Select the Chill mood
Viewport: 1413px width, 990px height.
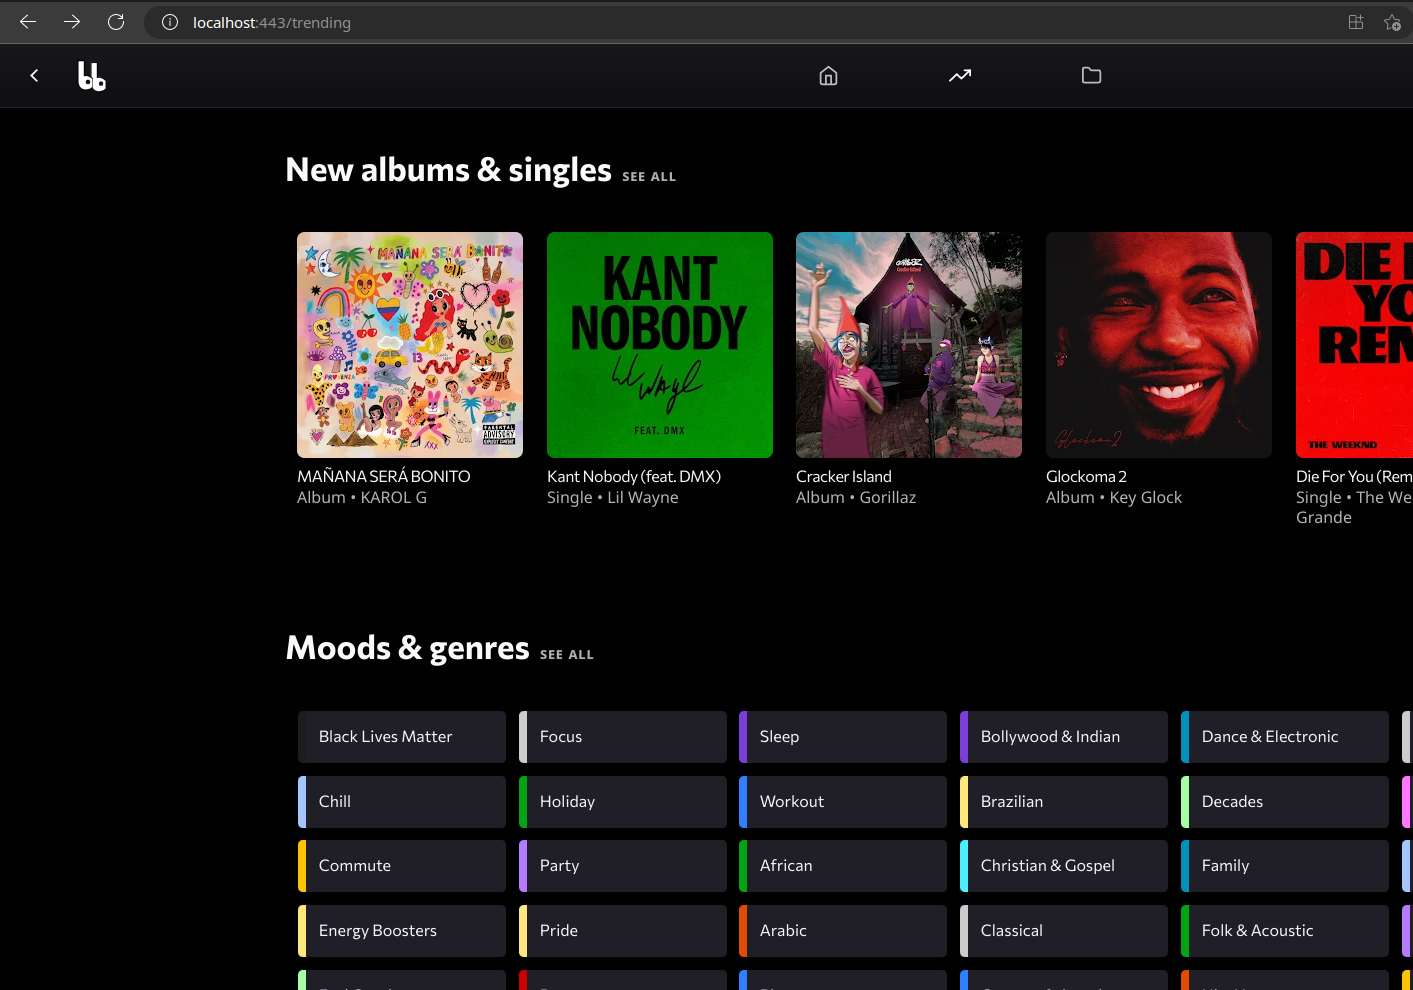tap(402, 802)
